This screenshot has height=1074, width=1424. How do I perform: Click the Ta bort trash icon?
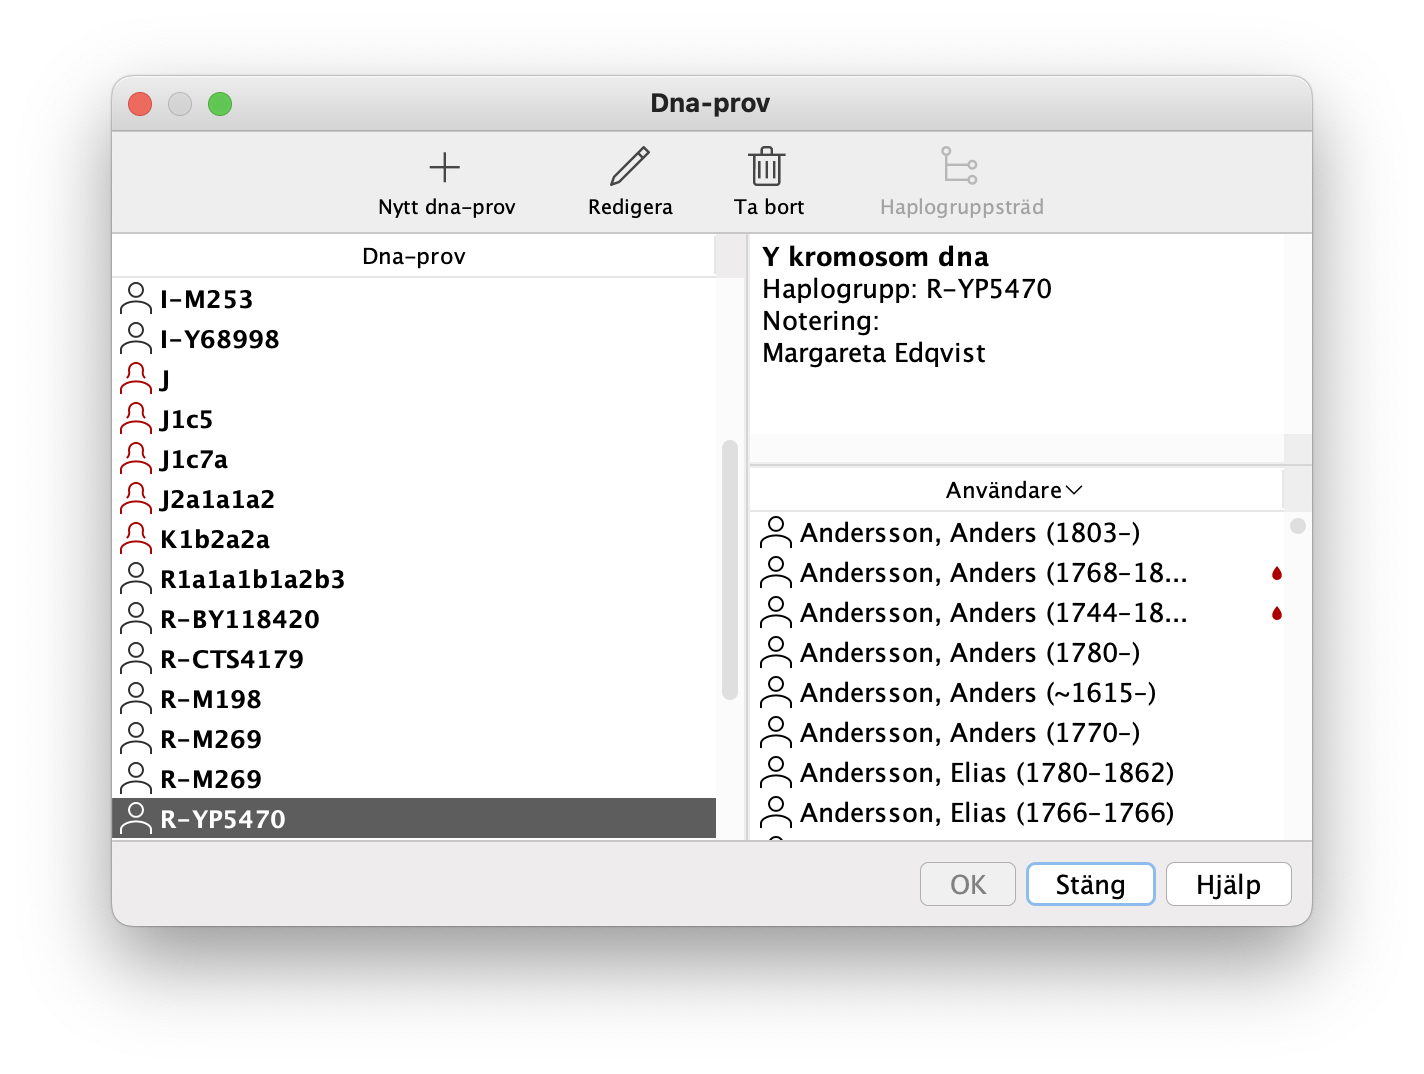(767, 167)
